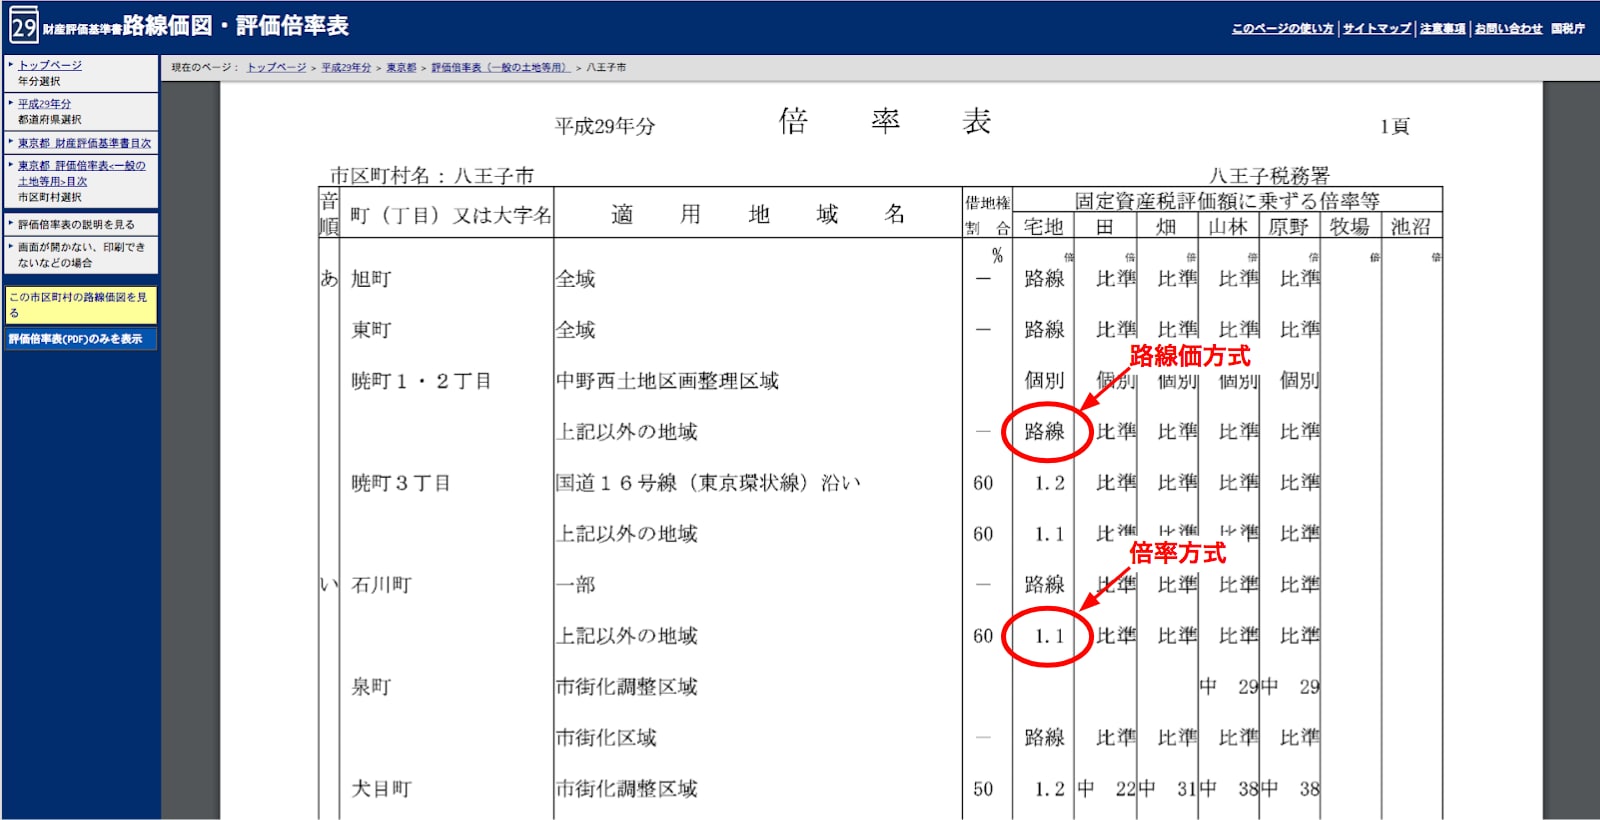
Task: Click 東京都 in the breadcrumb trail
Action: 401,68
